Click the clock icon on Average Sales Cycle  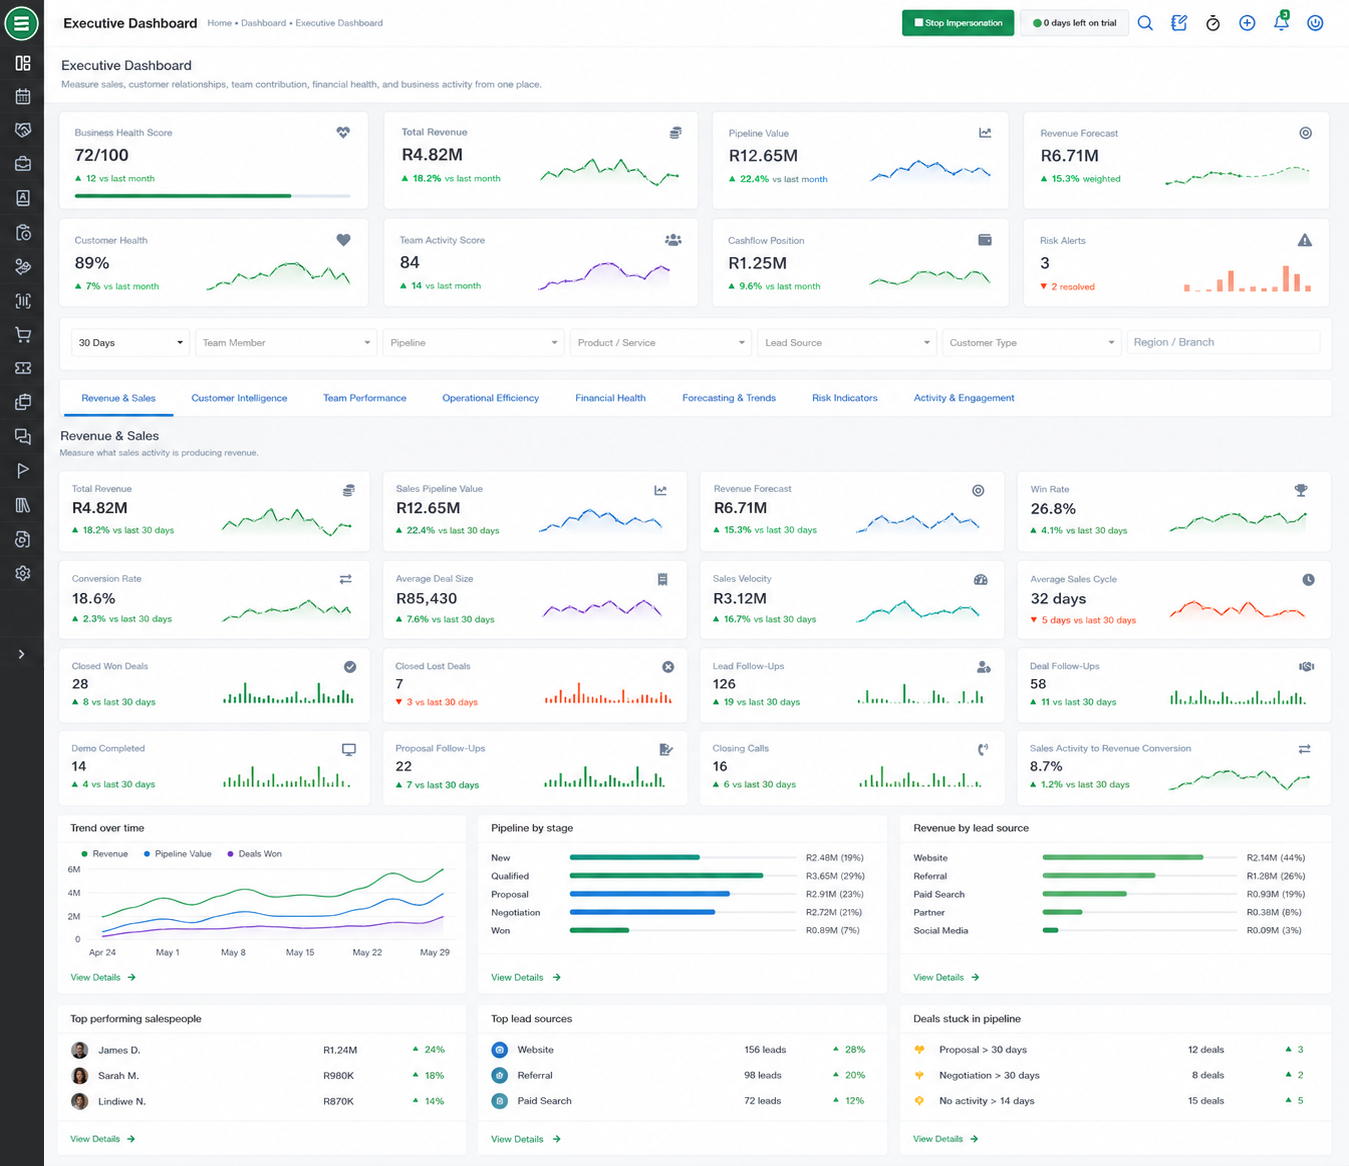(1308, 580)
